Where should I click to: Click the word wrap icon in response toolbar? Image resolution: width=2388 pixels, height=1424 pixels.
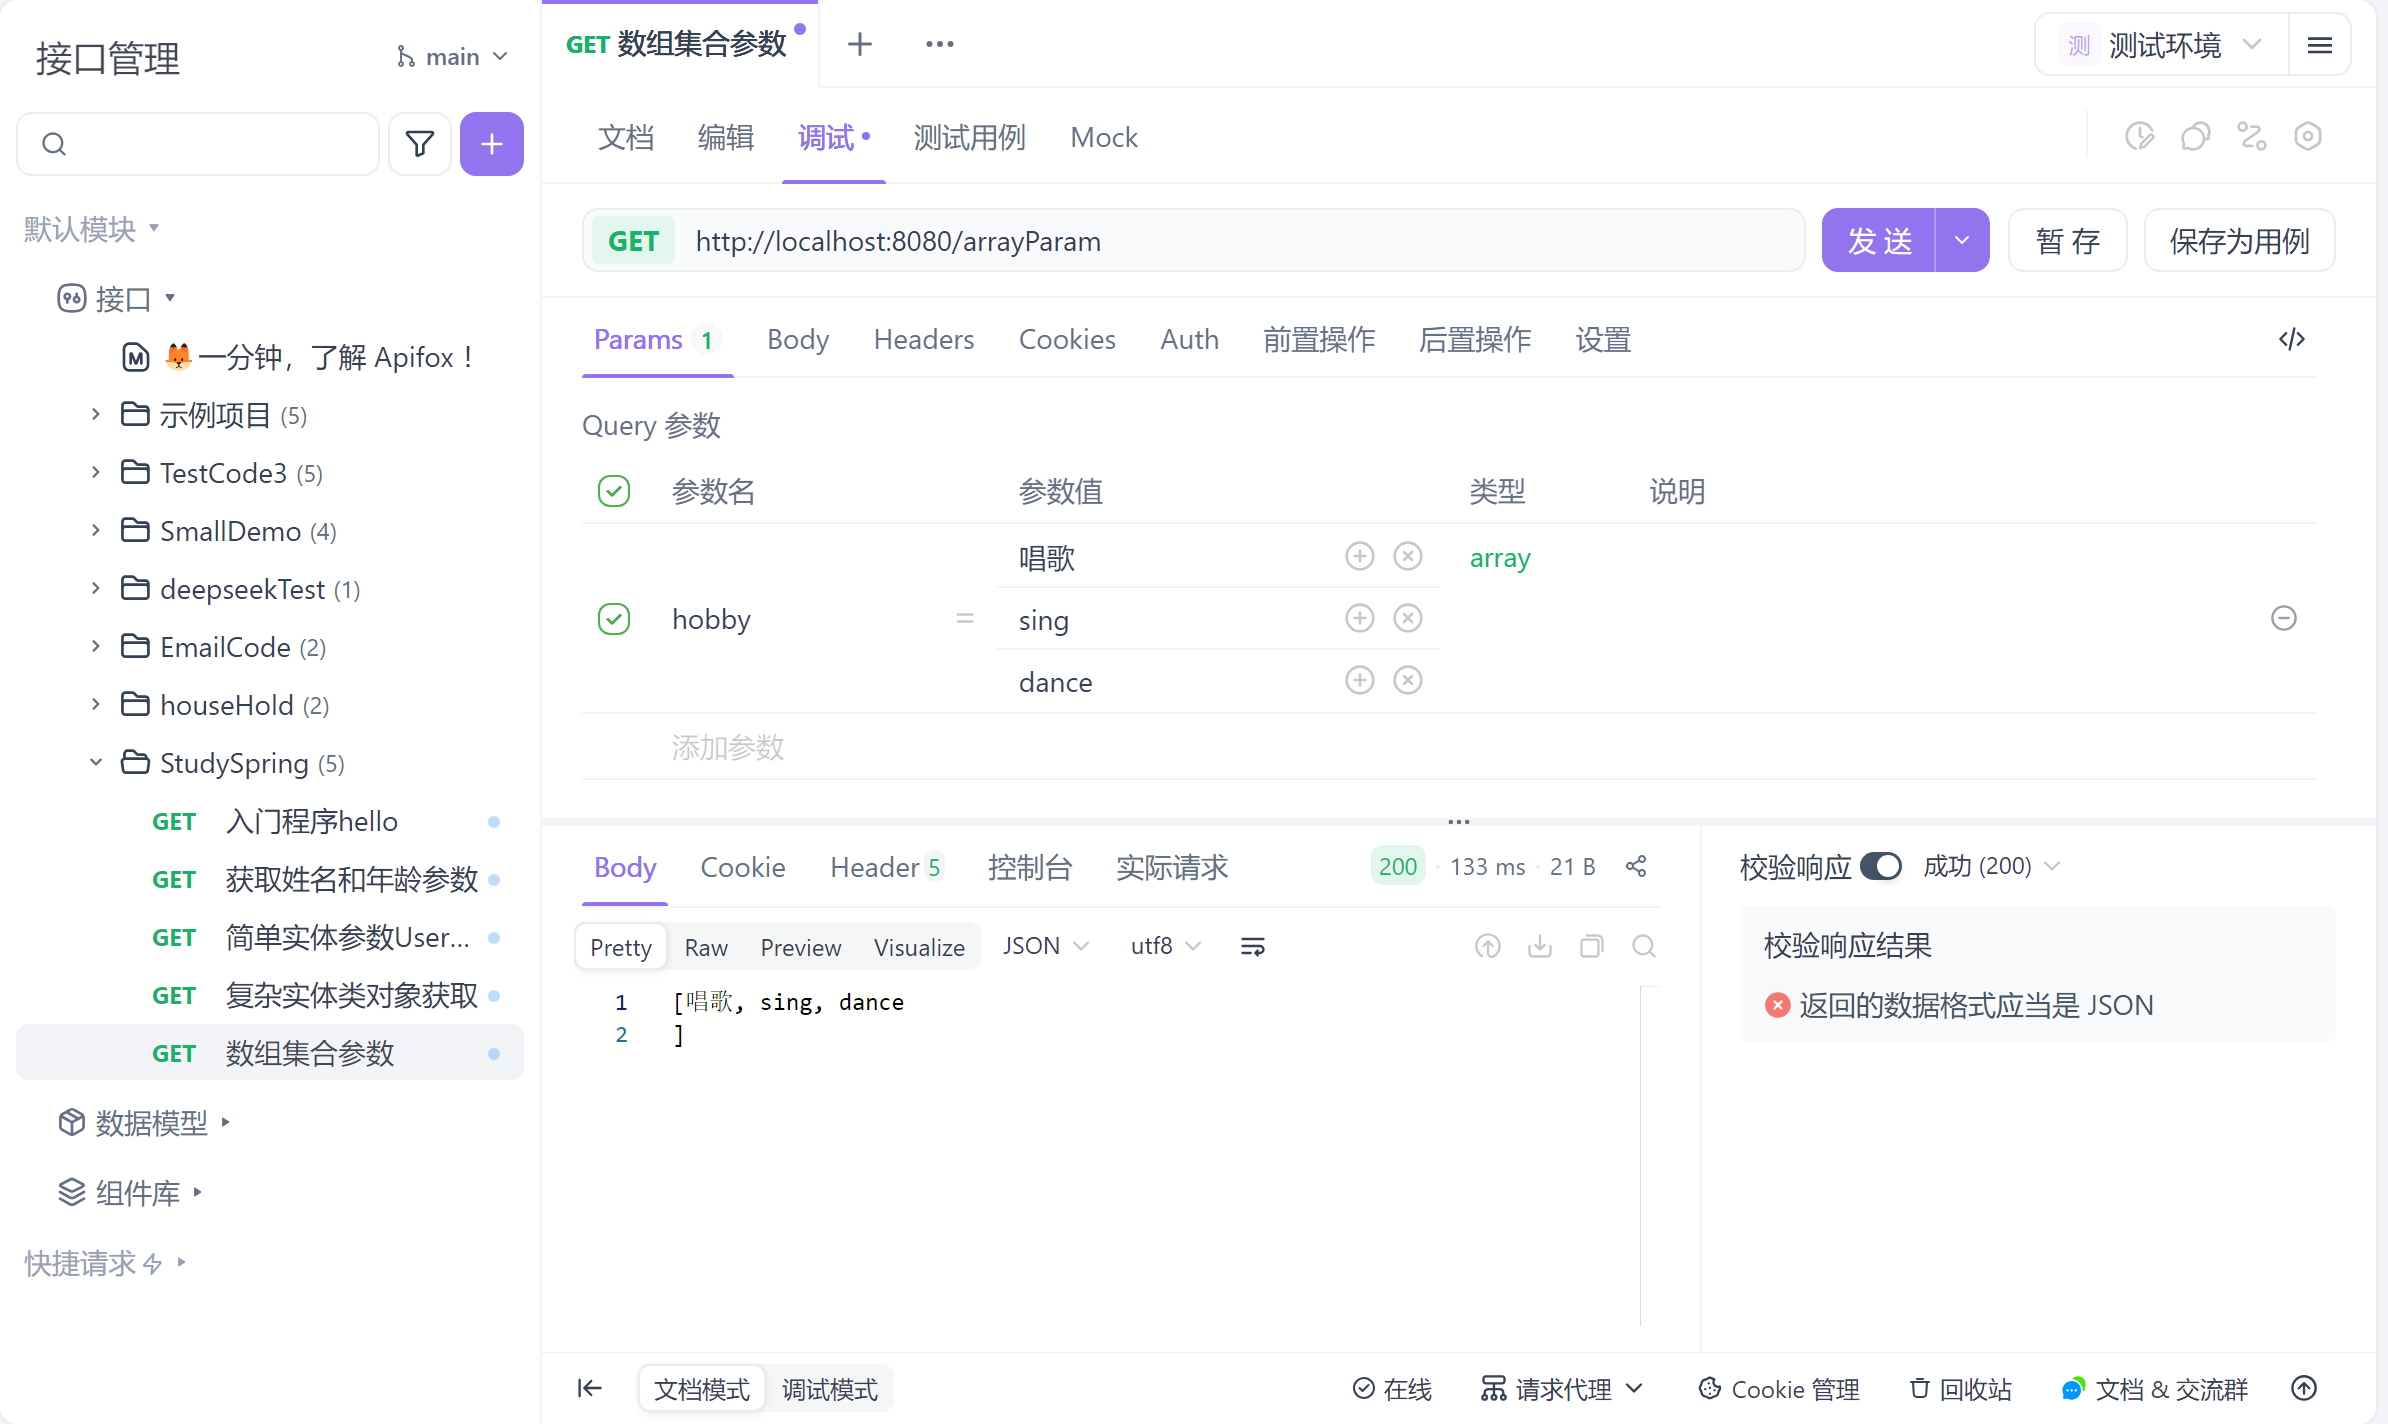click(x=1252, y=946)
